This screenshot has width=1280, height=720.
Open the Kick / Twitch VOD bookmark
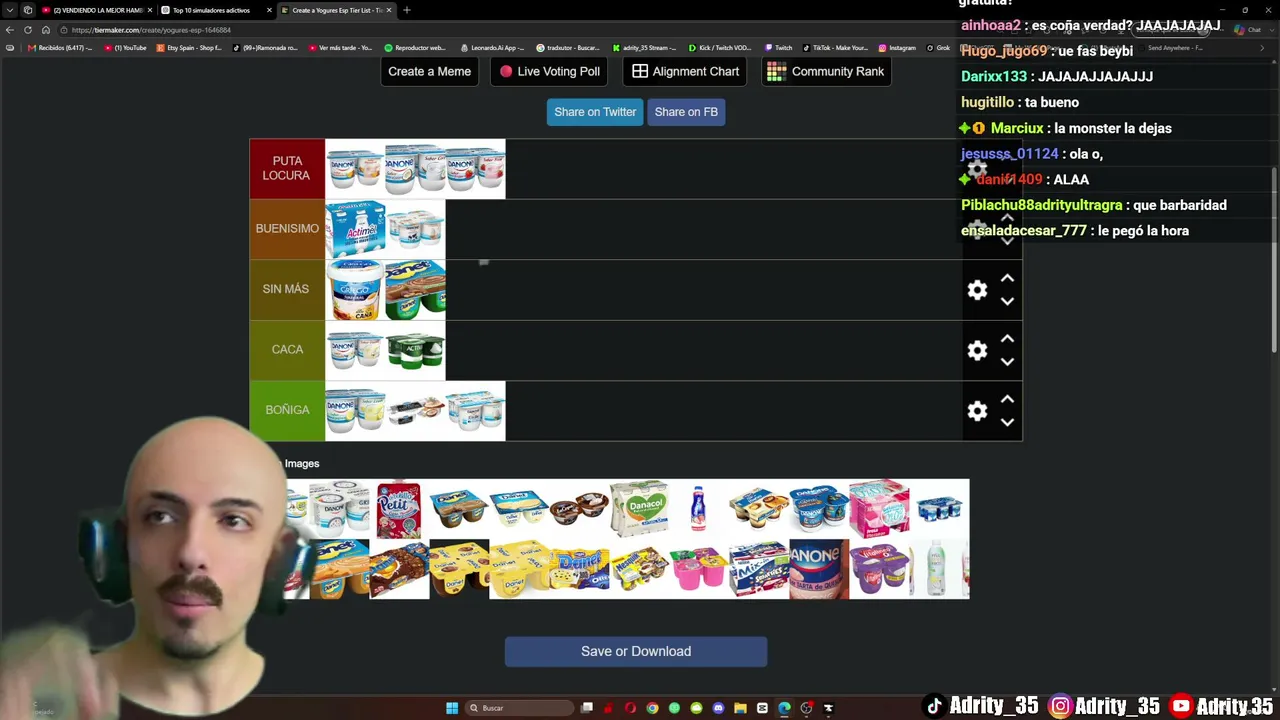[x=720, y=48]
